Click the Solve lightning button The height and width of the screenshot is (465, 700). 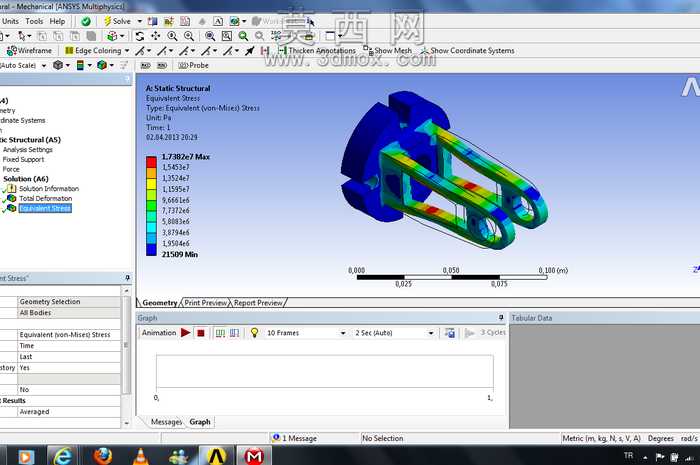[117, 21]
